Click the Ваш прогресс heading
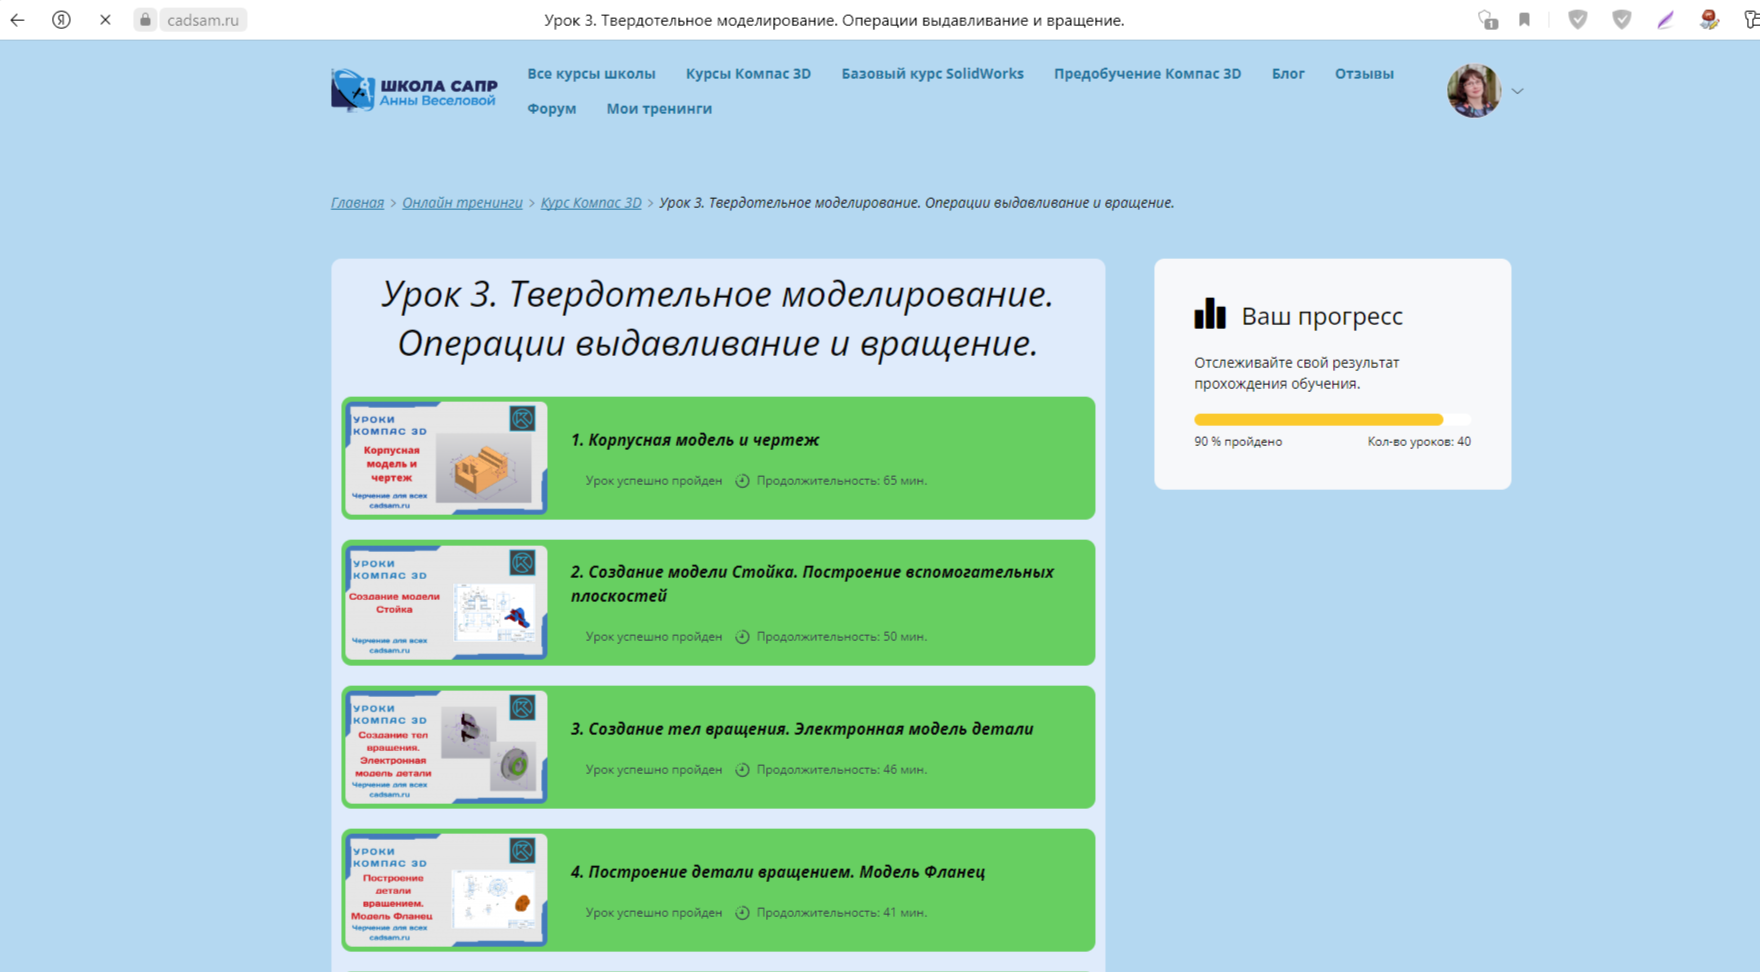Image resolution: width=1760 pixels, height=972 pixels. 1322,316
